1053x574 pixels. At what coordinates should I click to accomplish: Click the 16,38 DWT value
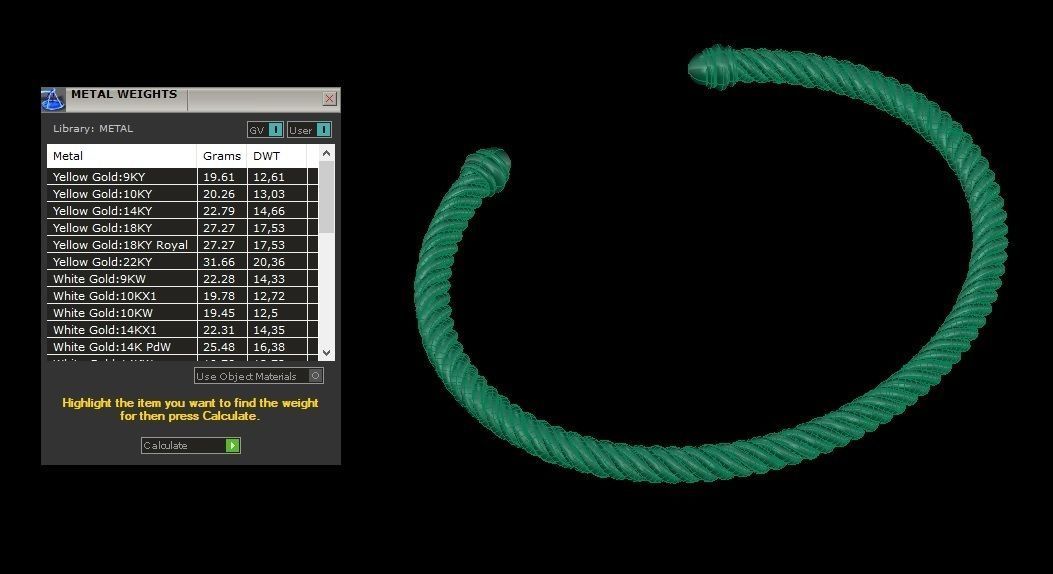(x=269, y=347)
